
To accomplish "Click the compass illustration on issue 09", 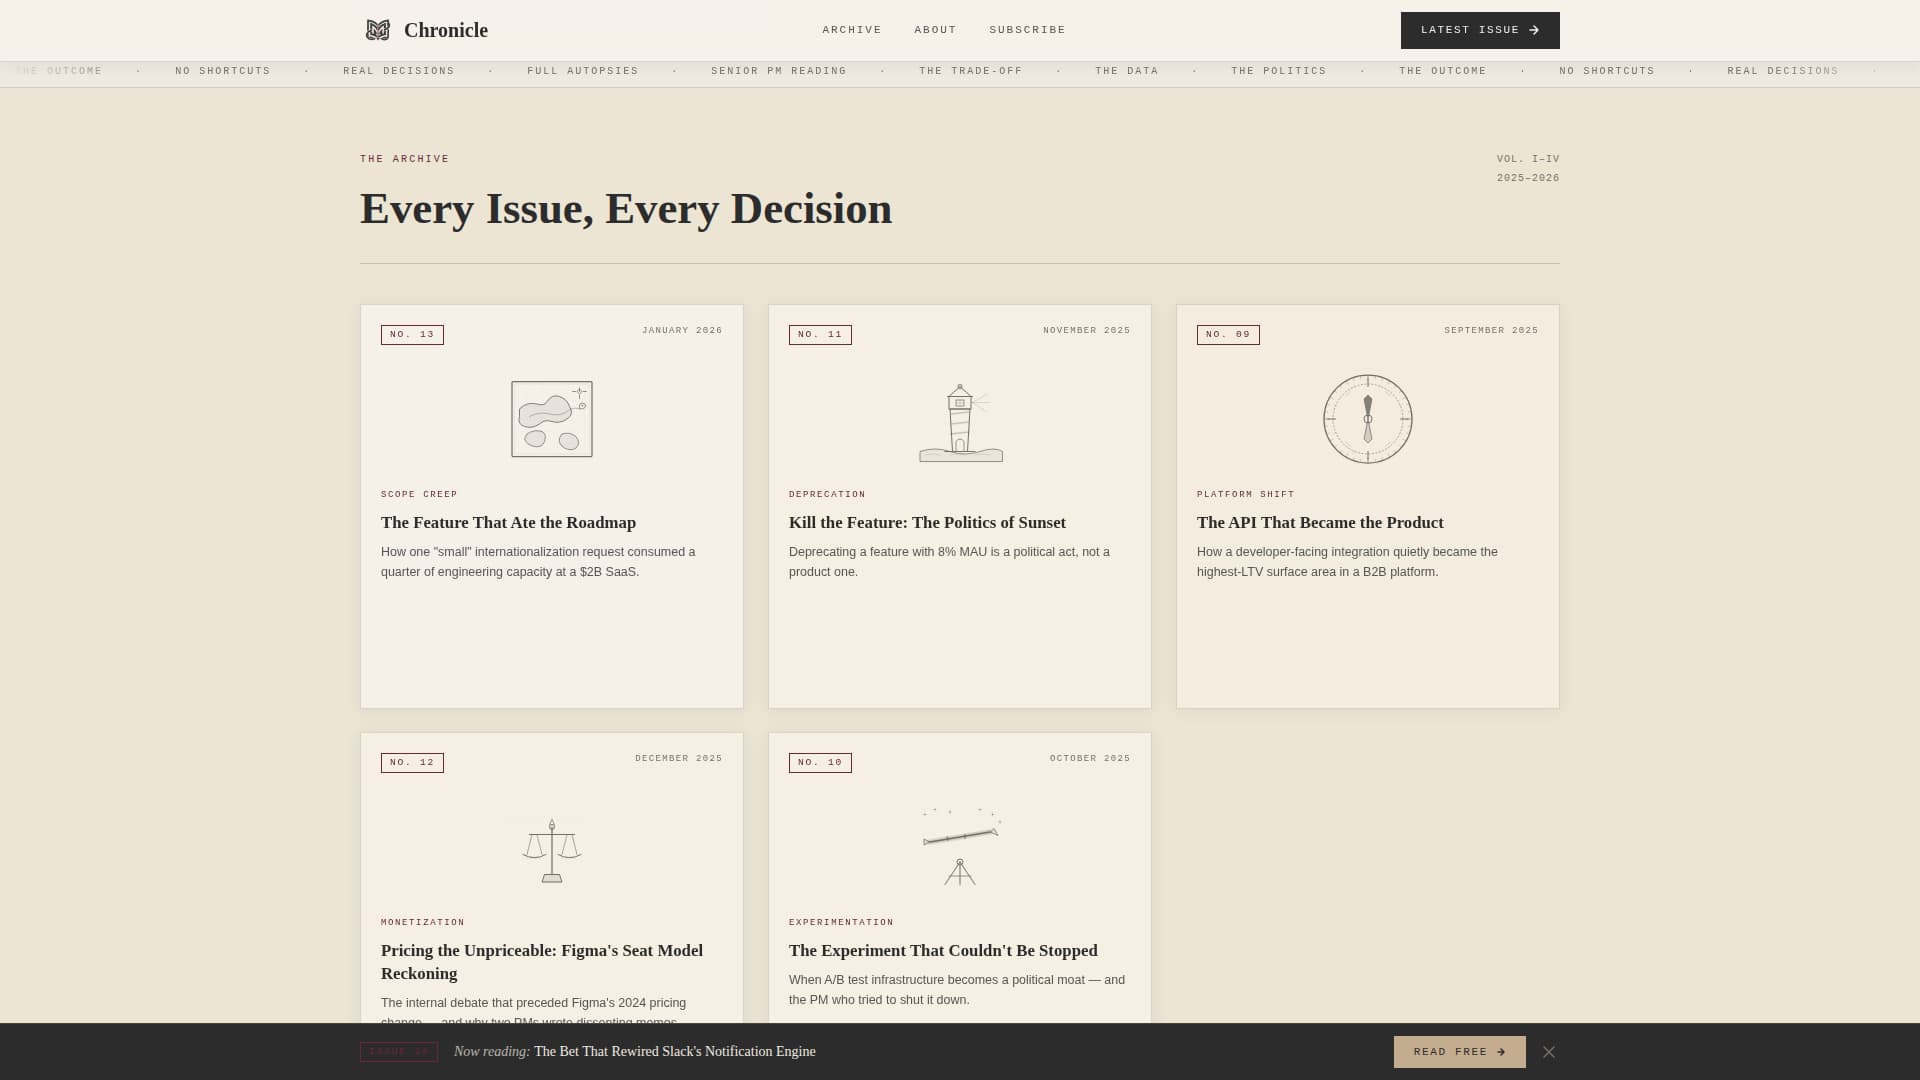I will coord(1368,419).
